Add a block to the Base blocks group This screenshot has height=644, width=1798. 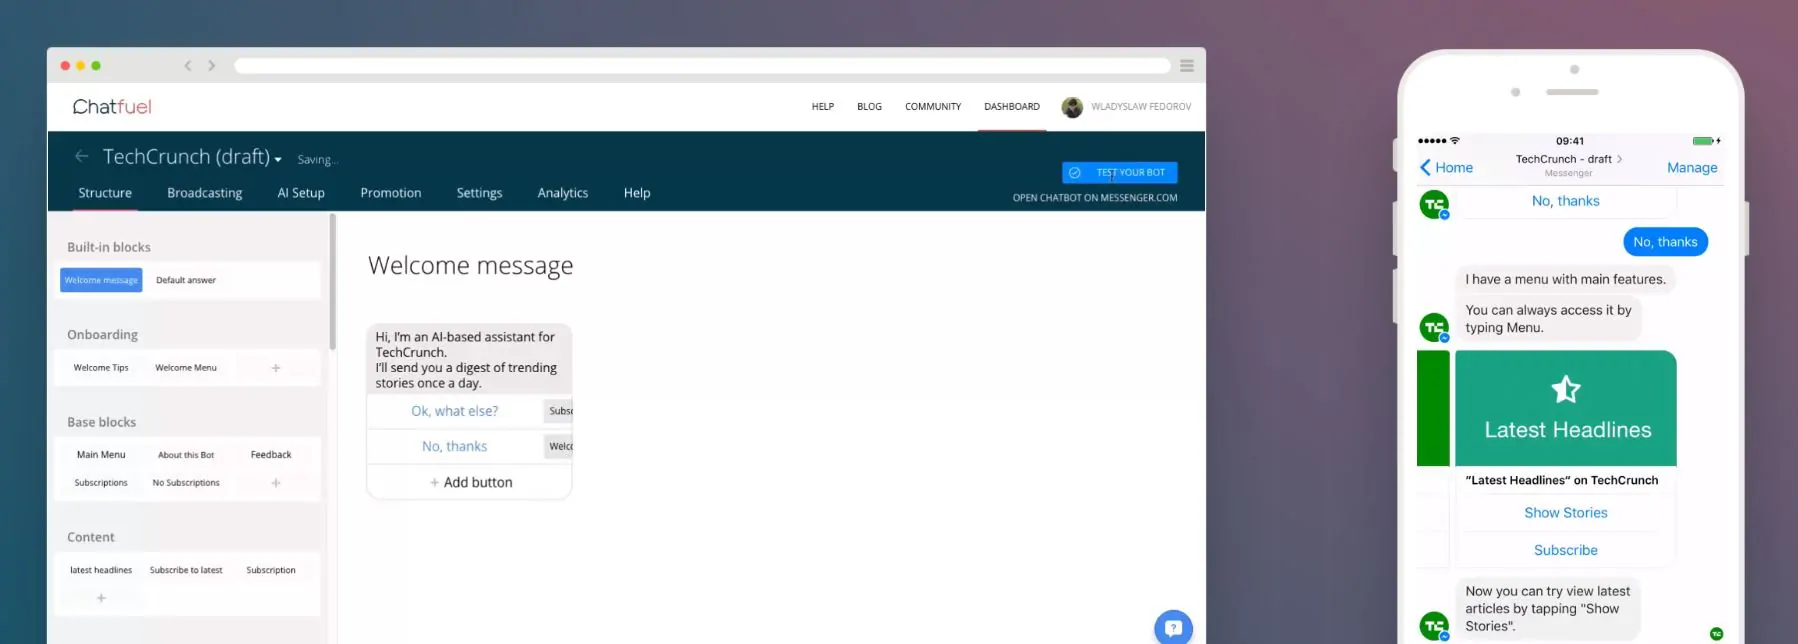[x=276, y=483]
